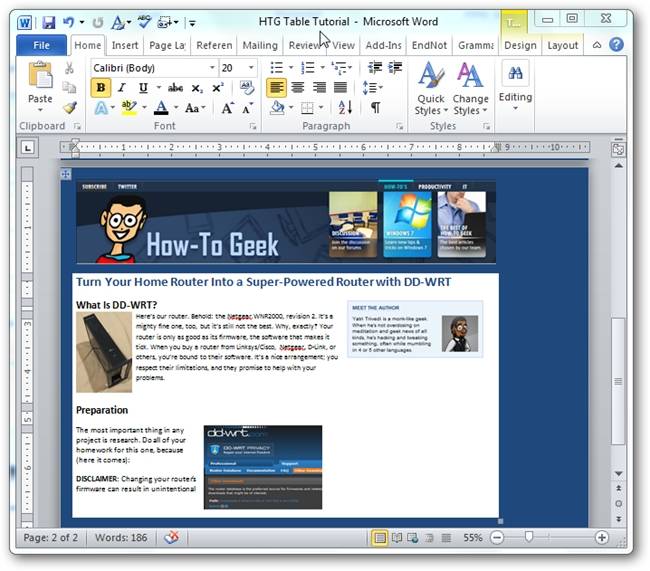Shrink font size with the smaller A icon
The width and height of the screenshot is (650, 571).
tap(248, 108)
